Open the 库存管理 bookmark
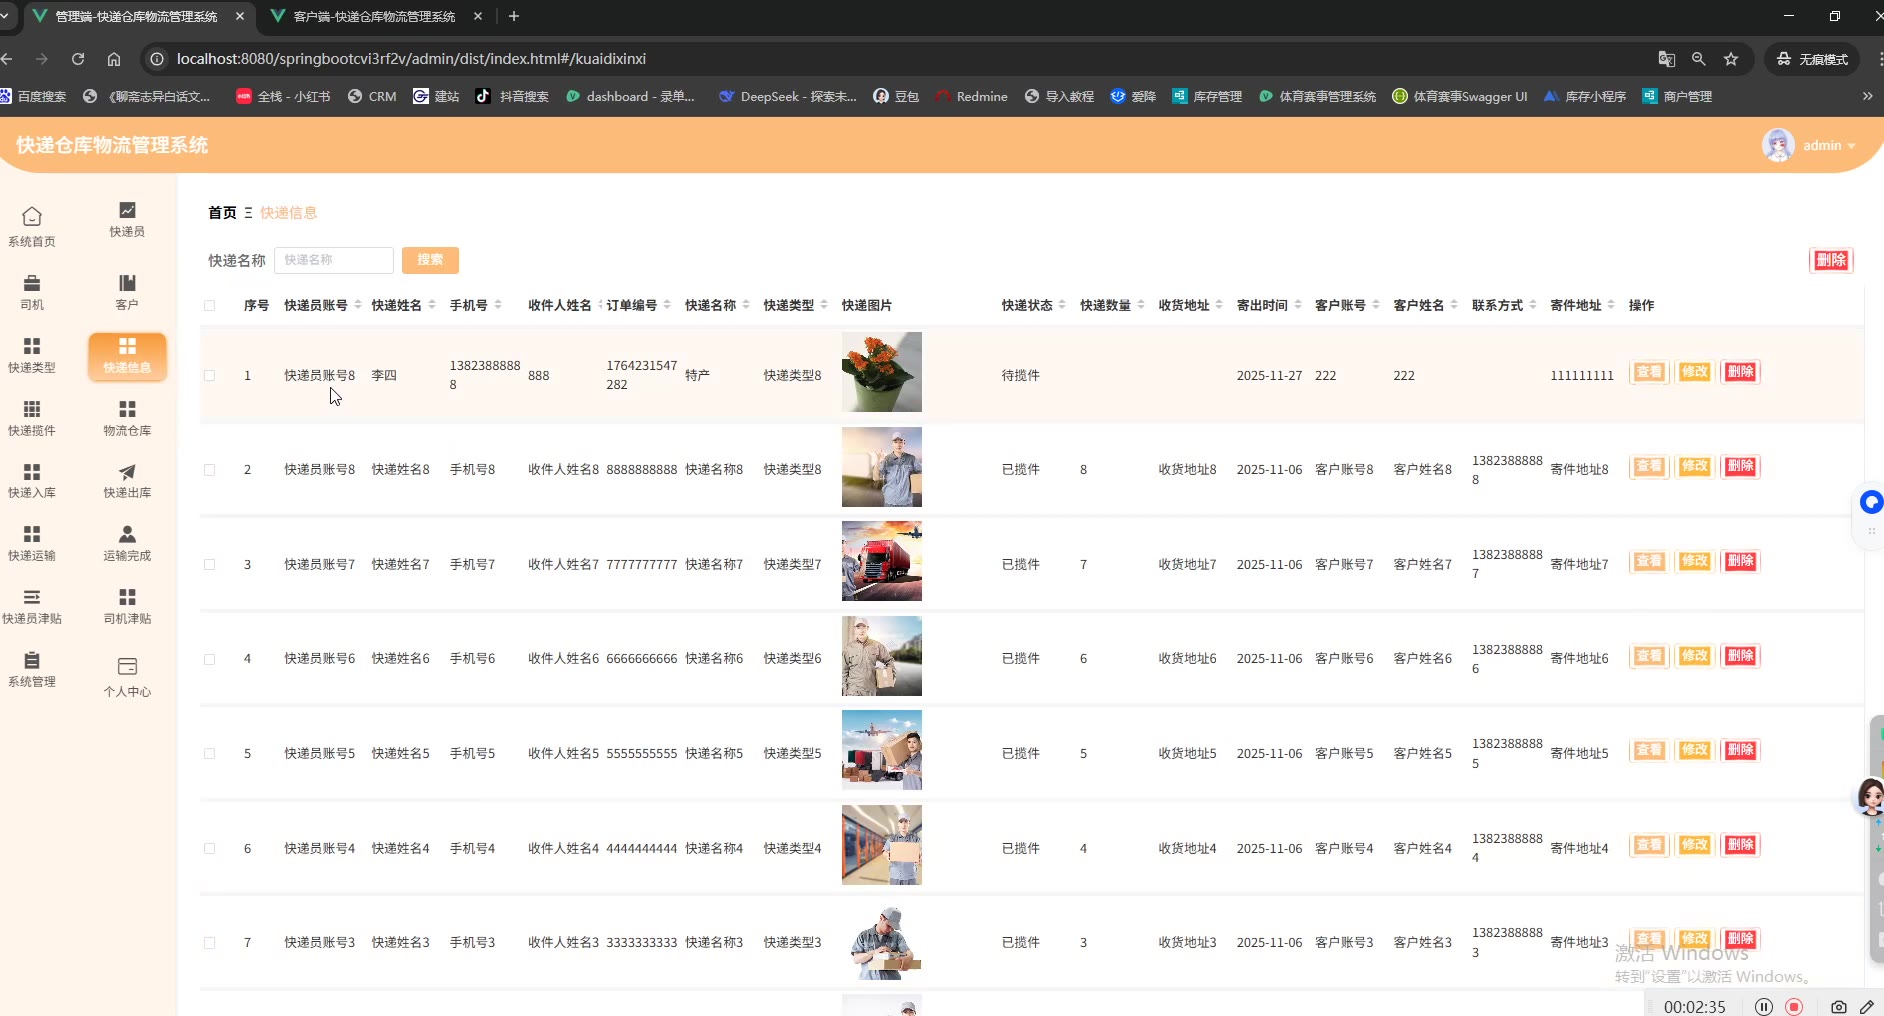The width and height of the screenshot is (1884, 1016). (1207, 97)
